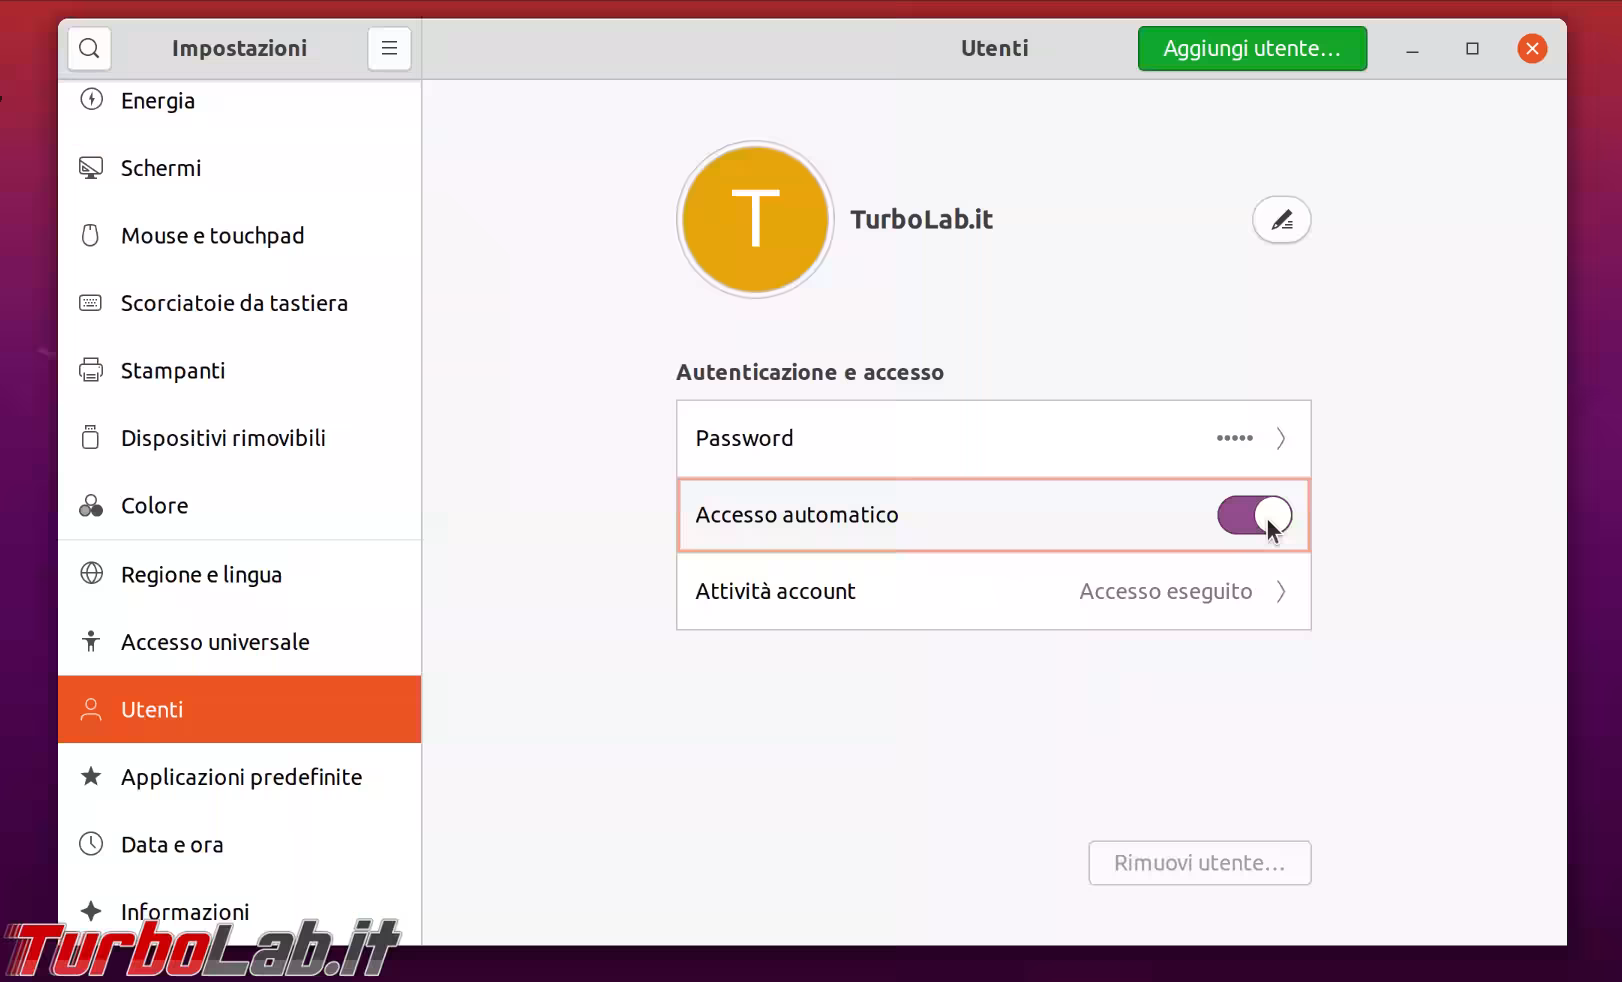Click the Data e ora clock icon
The width and height of the screenshot is (1622, 982).
[91, 845]
